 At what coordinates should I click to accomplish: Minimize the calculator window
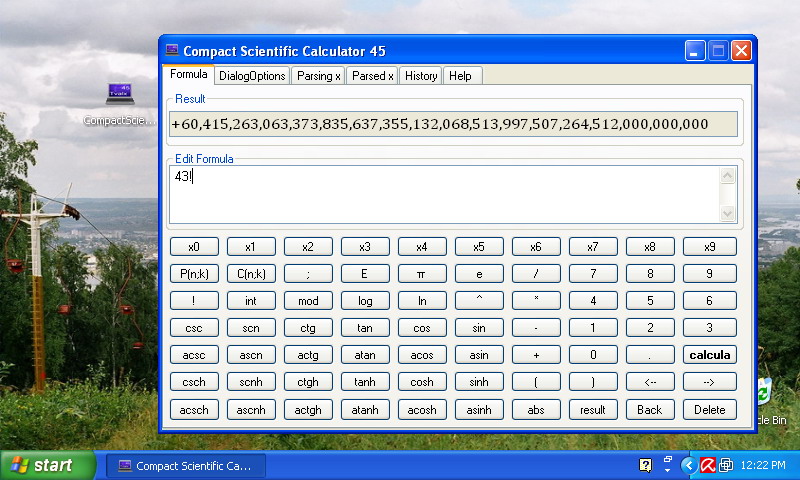(695, 50)
